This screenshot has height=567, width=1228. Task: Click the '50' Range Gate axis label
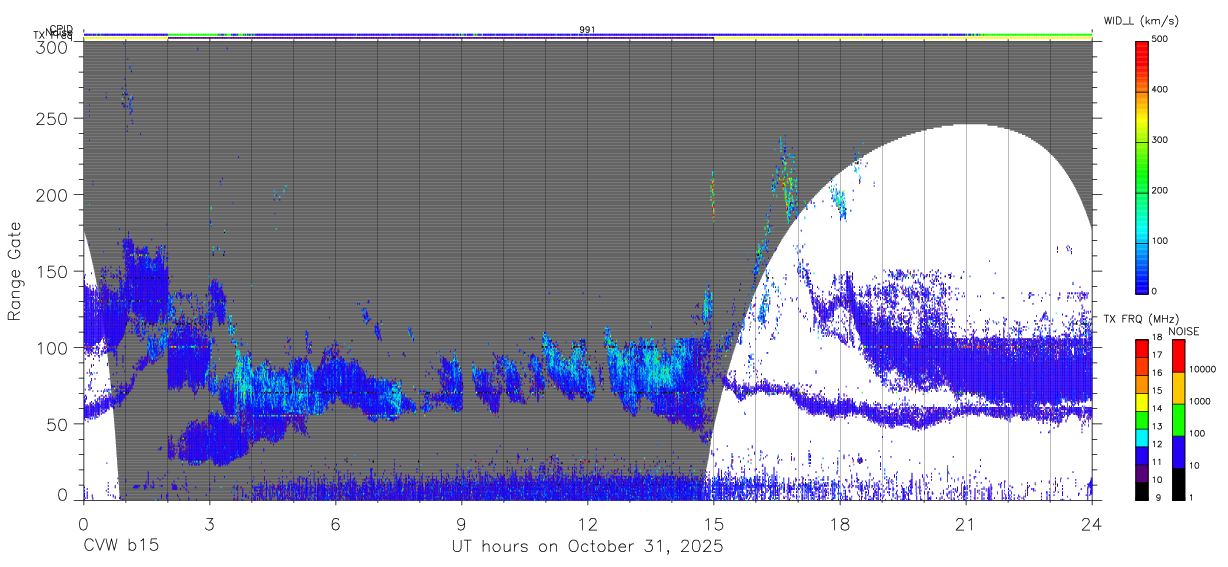click(58, 424)
